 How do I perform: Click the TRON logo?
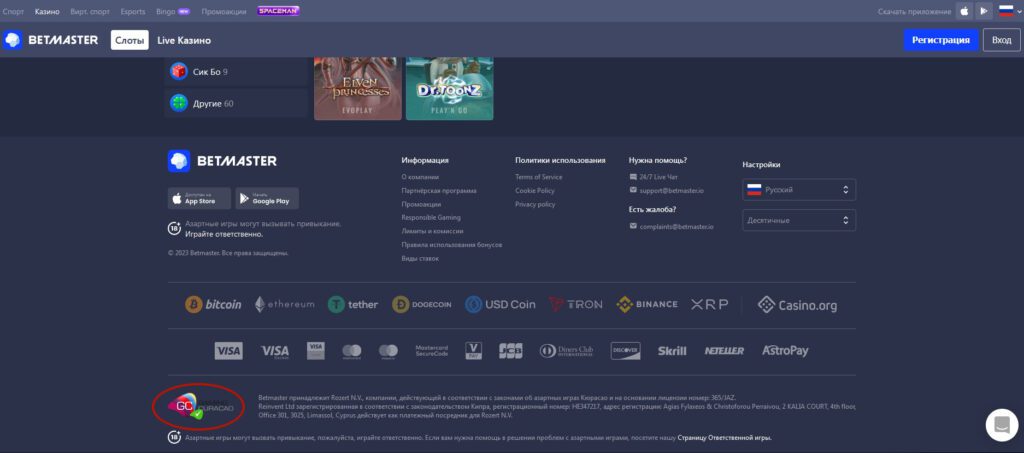[575, 304]
